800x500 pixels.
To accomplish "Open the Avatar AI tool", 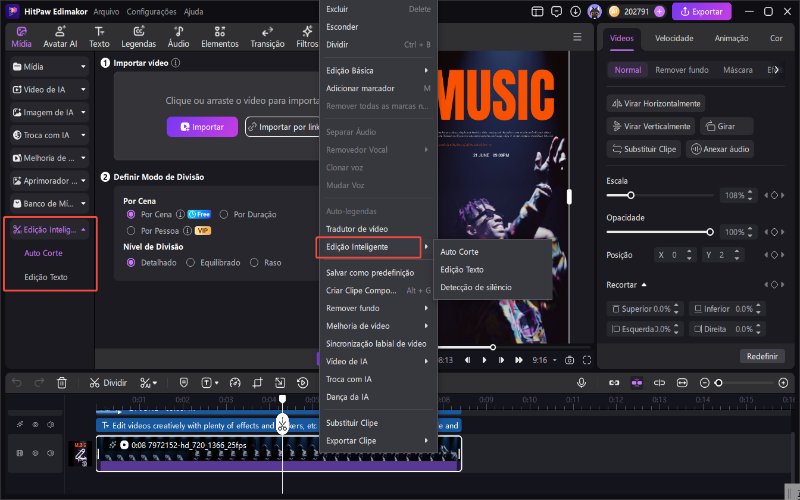I will point(60,38).
